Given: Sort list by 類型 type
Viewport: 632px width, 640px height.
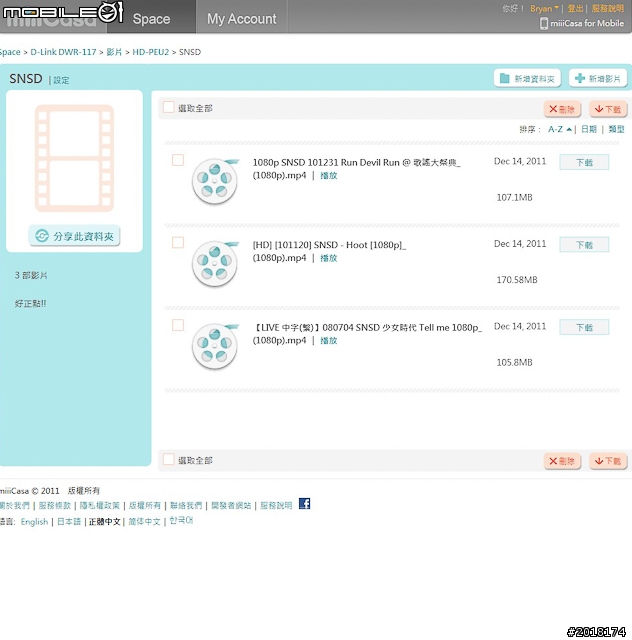Looking at the screenshot, I should point(616,129).
